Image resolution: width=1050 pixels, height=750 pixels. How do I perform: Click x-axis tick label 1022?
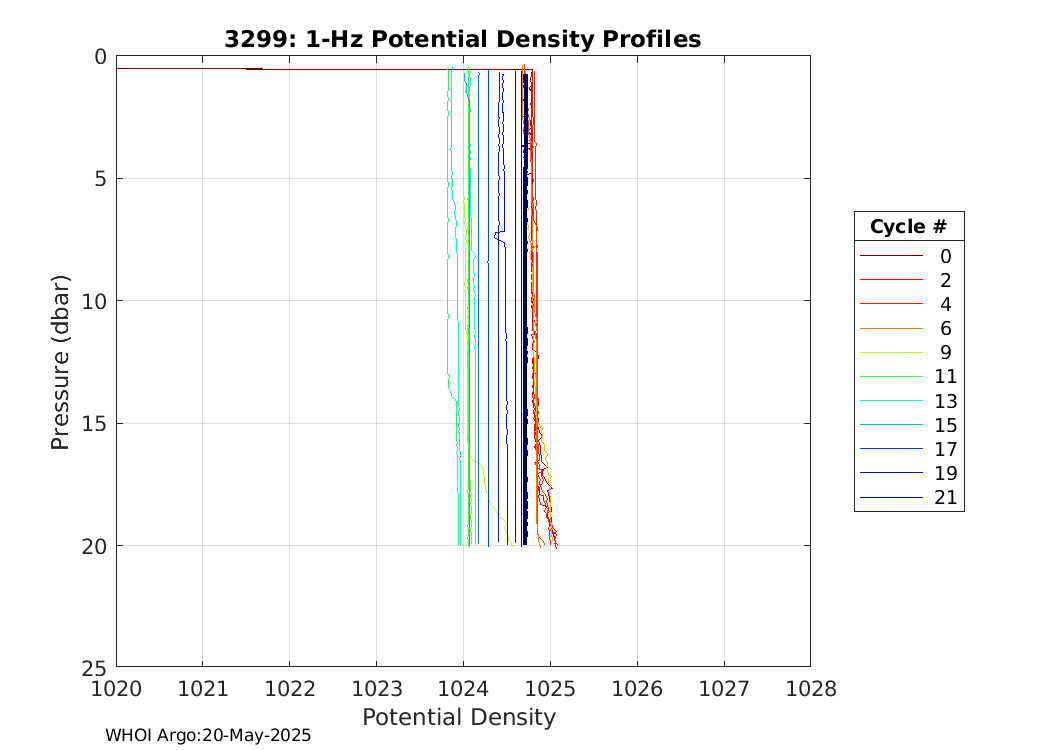point(290,688)
